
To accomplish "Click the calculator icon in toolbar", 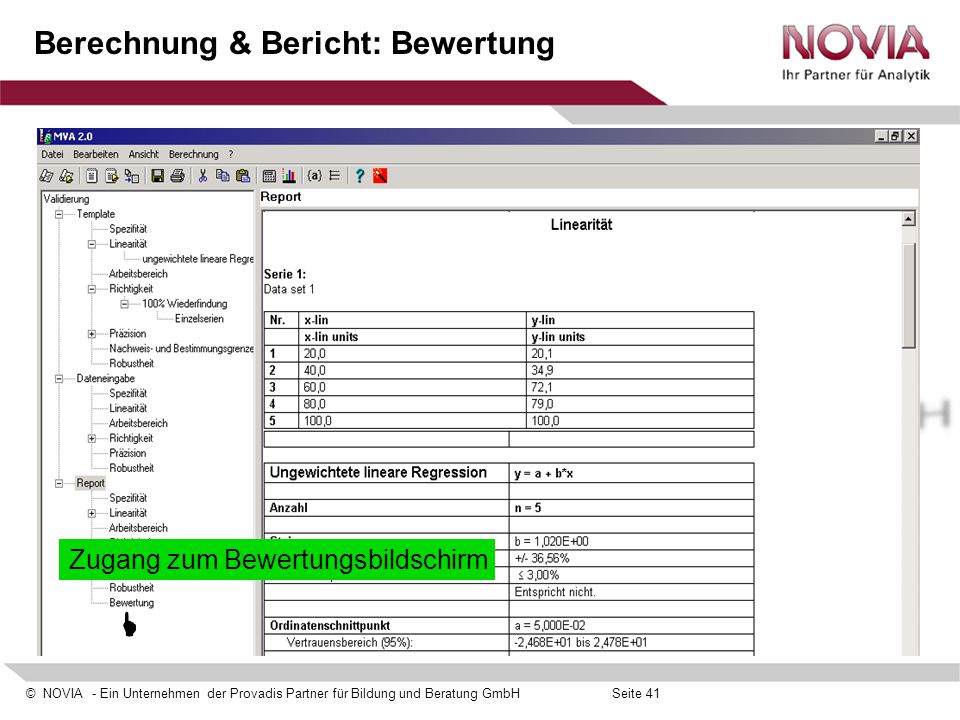I will pos(269,176).
